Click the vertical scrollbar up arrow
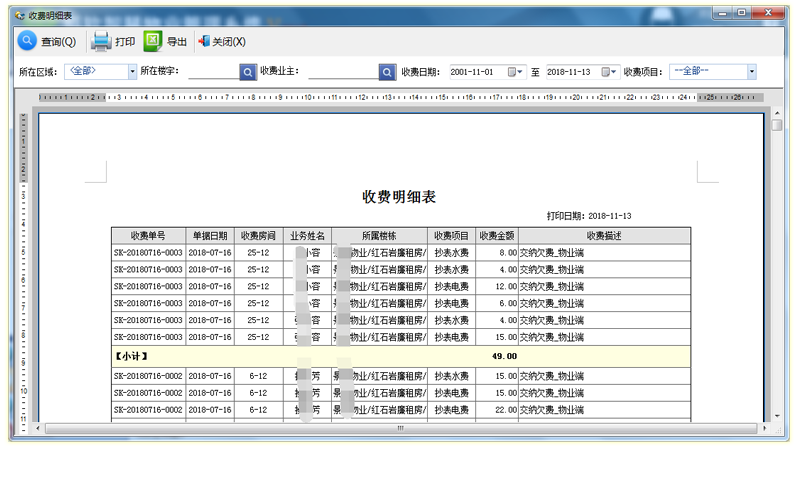Viewport: 800px width, 500px height. pyautogui.click(x=777, y=112)
